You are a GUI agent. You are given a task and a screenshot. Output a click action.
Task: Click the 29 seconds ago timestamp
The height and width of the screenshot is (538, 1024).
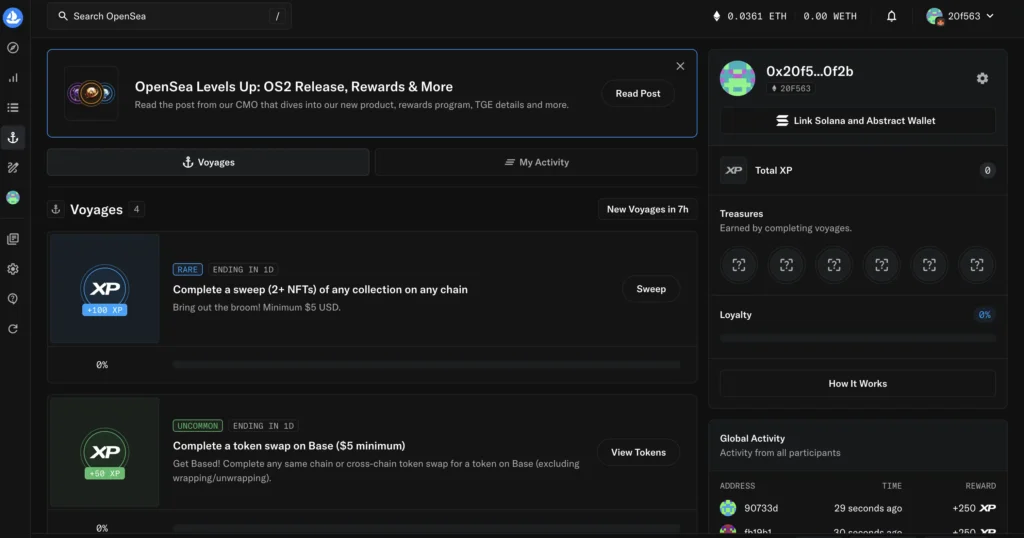pos(868,508)
